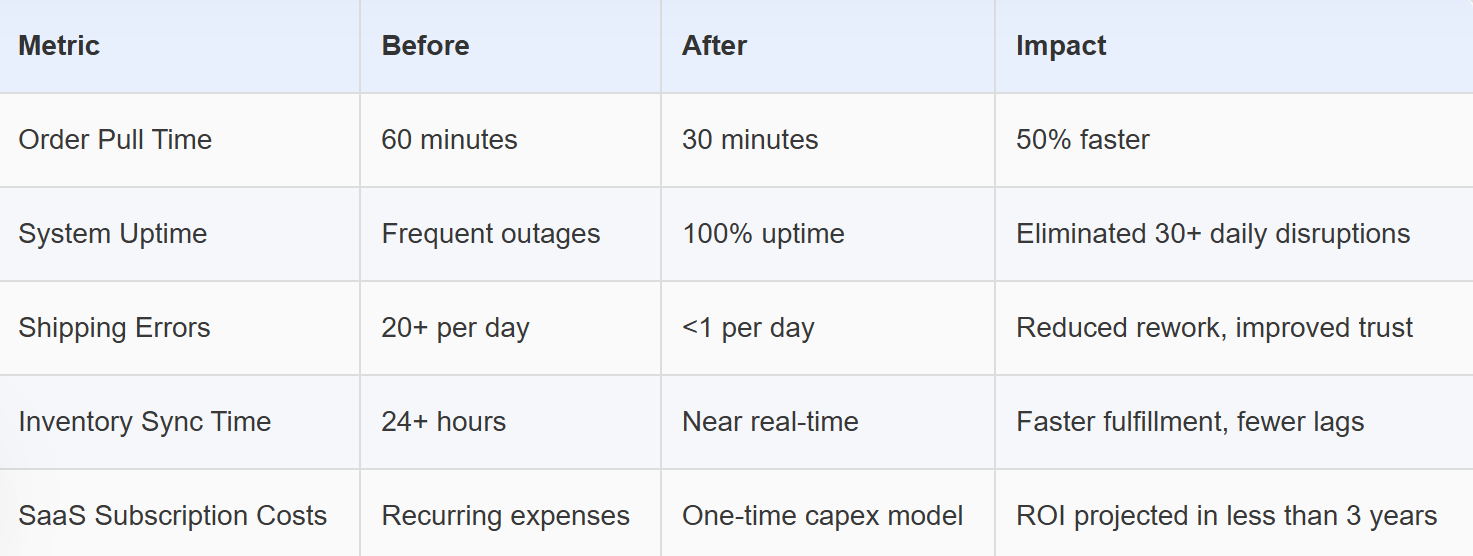Image resolution: width=1473 pixels, height=556 pixels.
Task: Click the Near real-time cell
Action: click(x=770, y=422)
